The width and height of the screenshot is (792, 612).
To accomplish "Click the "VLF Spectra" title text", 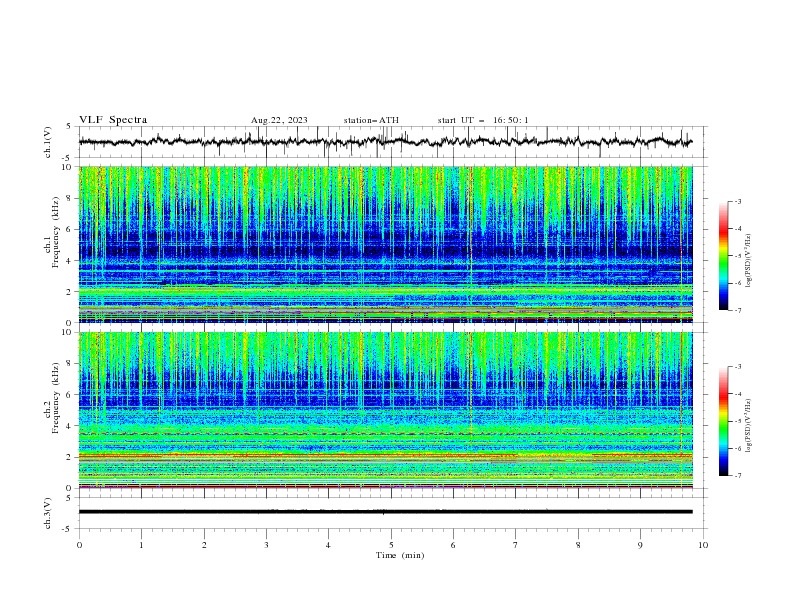I will pos(113,120).
